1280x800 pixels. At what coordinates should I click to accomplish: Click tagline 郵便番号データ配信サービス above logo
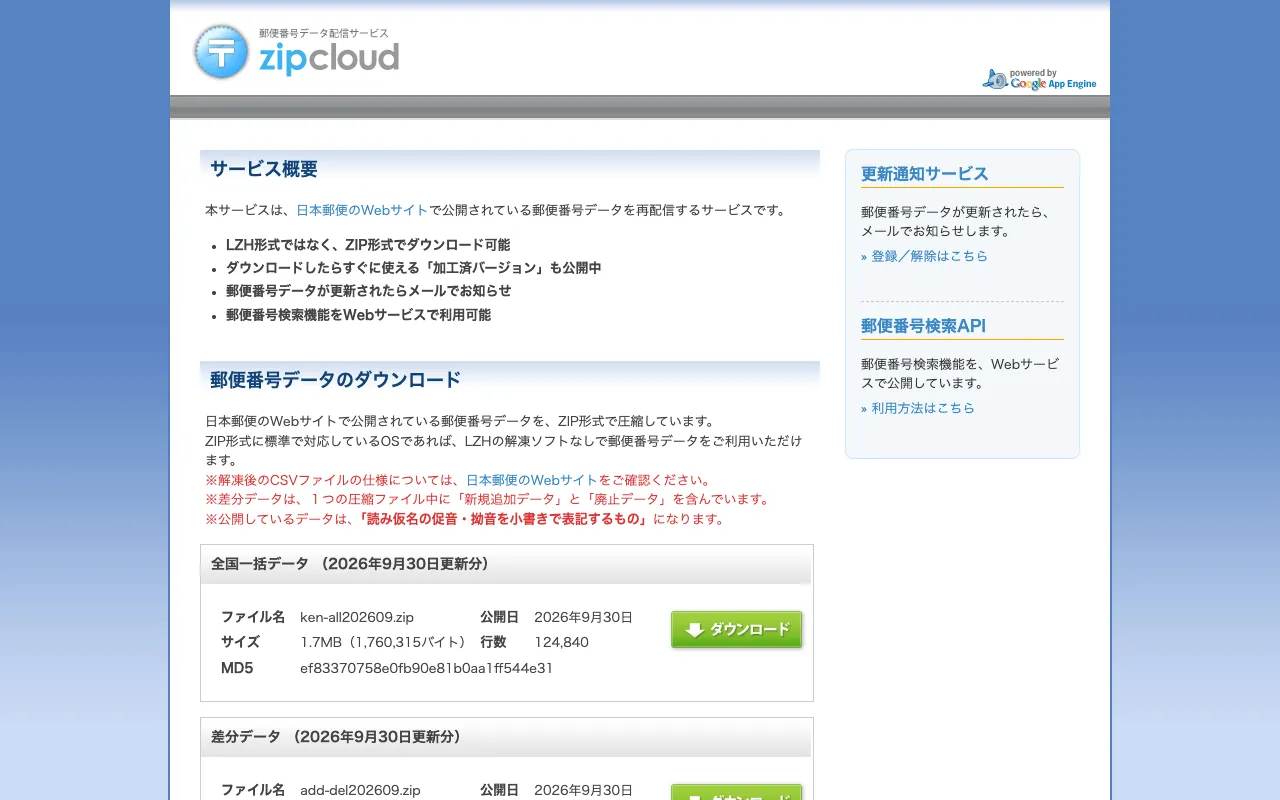coord(324,33)
